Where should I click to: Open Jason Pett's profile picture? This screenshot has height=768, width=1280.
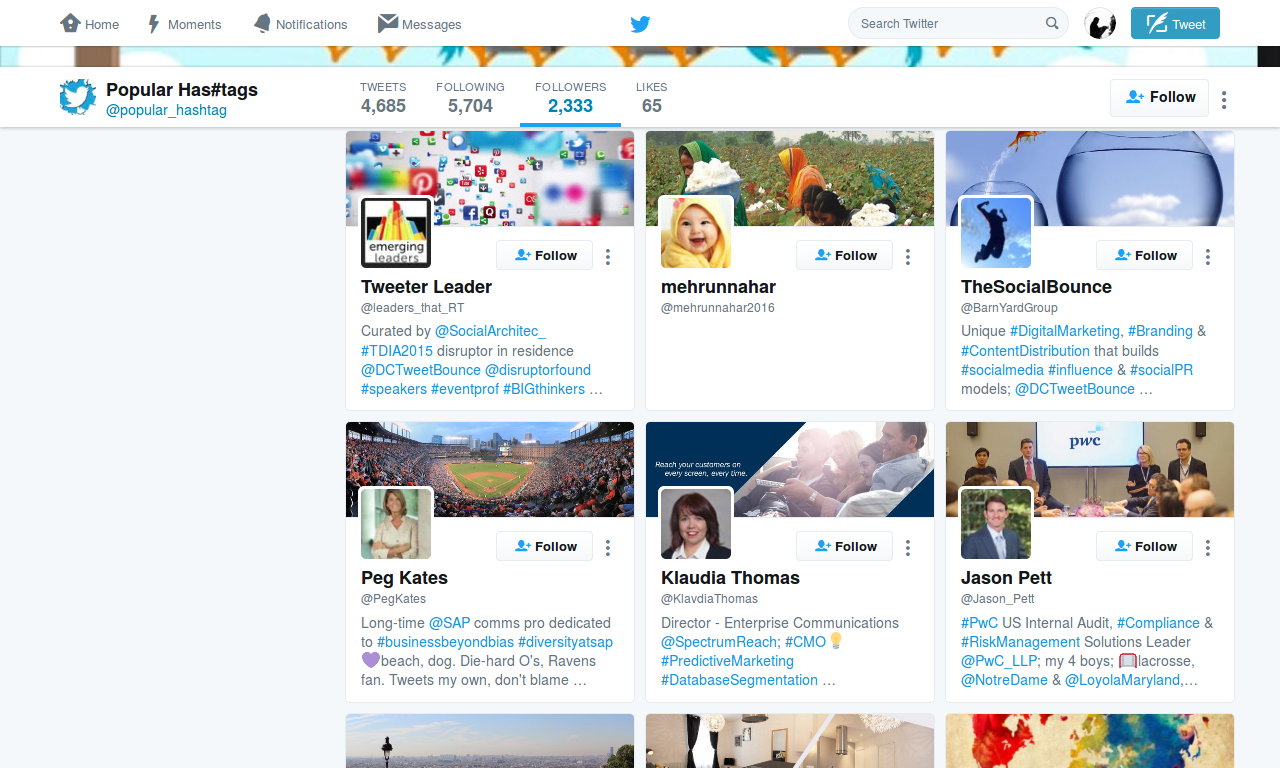pos(996,523)
